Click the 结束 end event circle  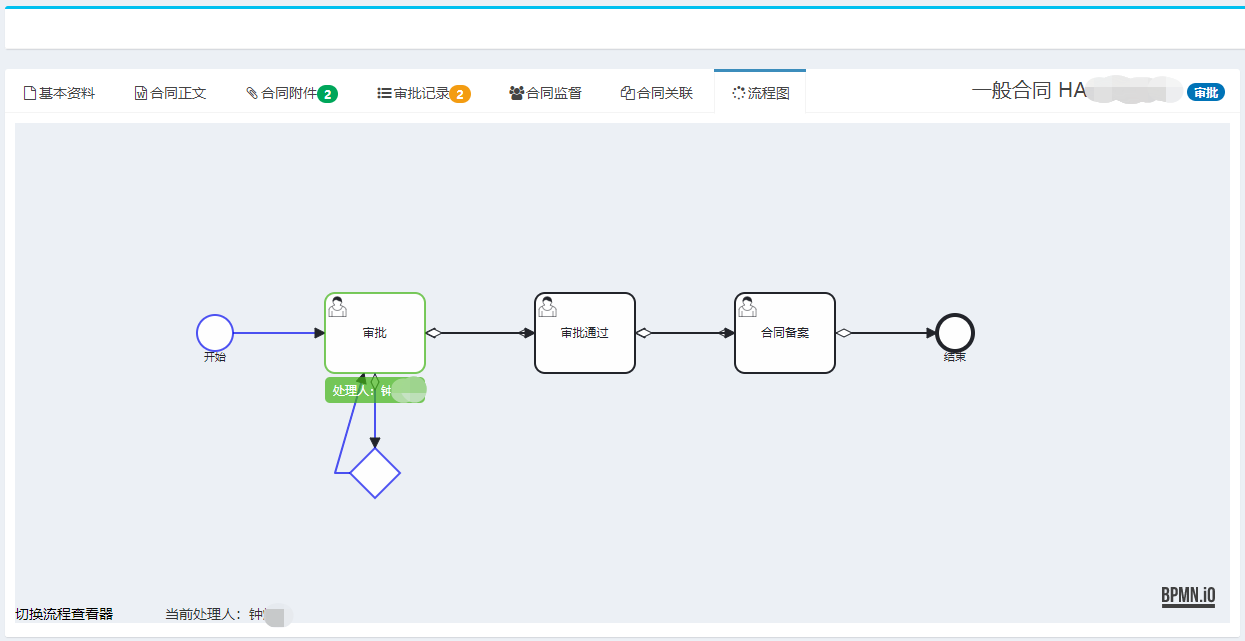pyautogui.click(x=955, y=333)
